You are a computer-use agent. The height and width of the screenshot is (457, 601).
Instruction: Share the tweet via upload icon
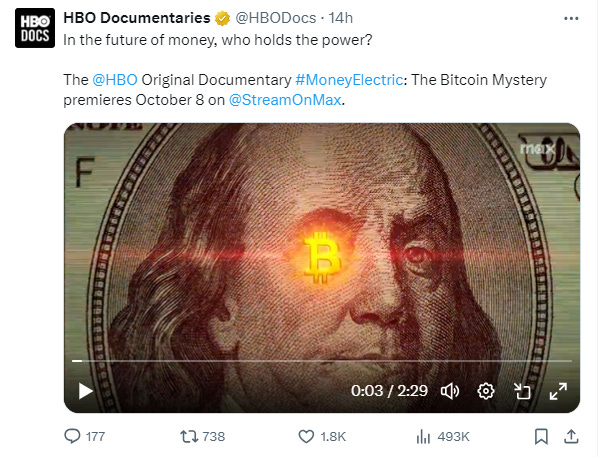pos(571,436)
